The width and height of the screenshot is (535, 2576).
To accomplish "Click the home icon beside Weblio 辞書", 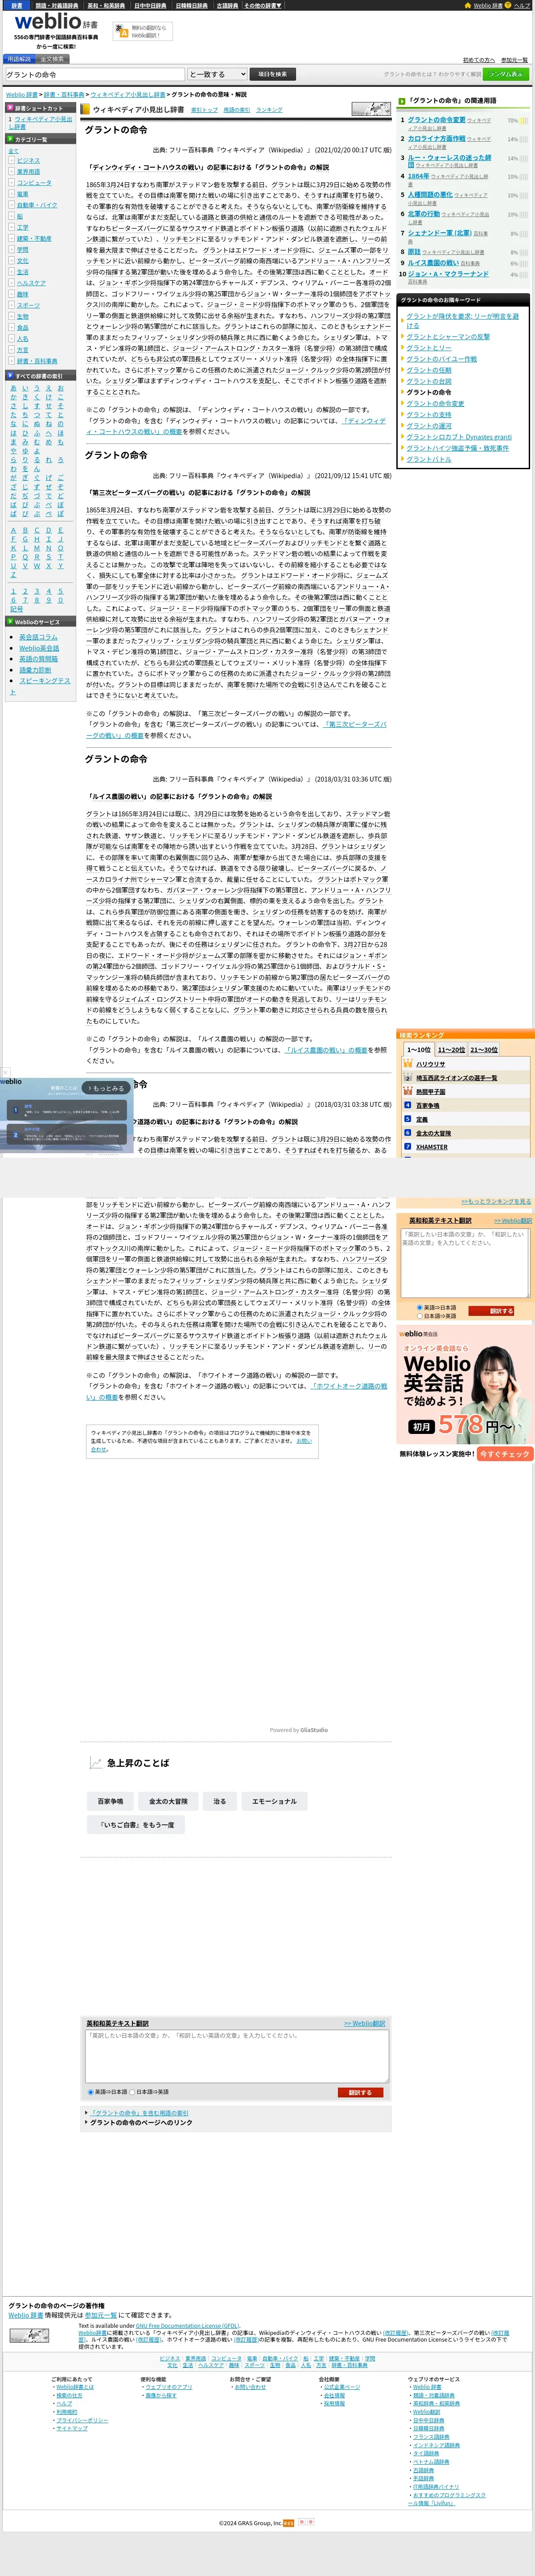I will pos(468,5).
